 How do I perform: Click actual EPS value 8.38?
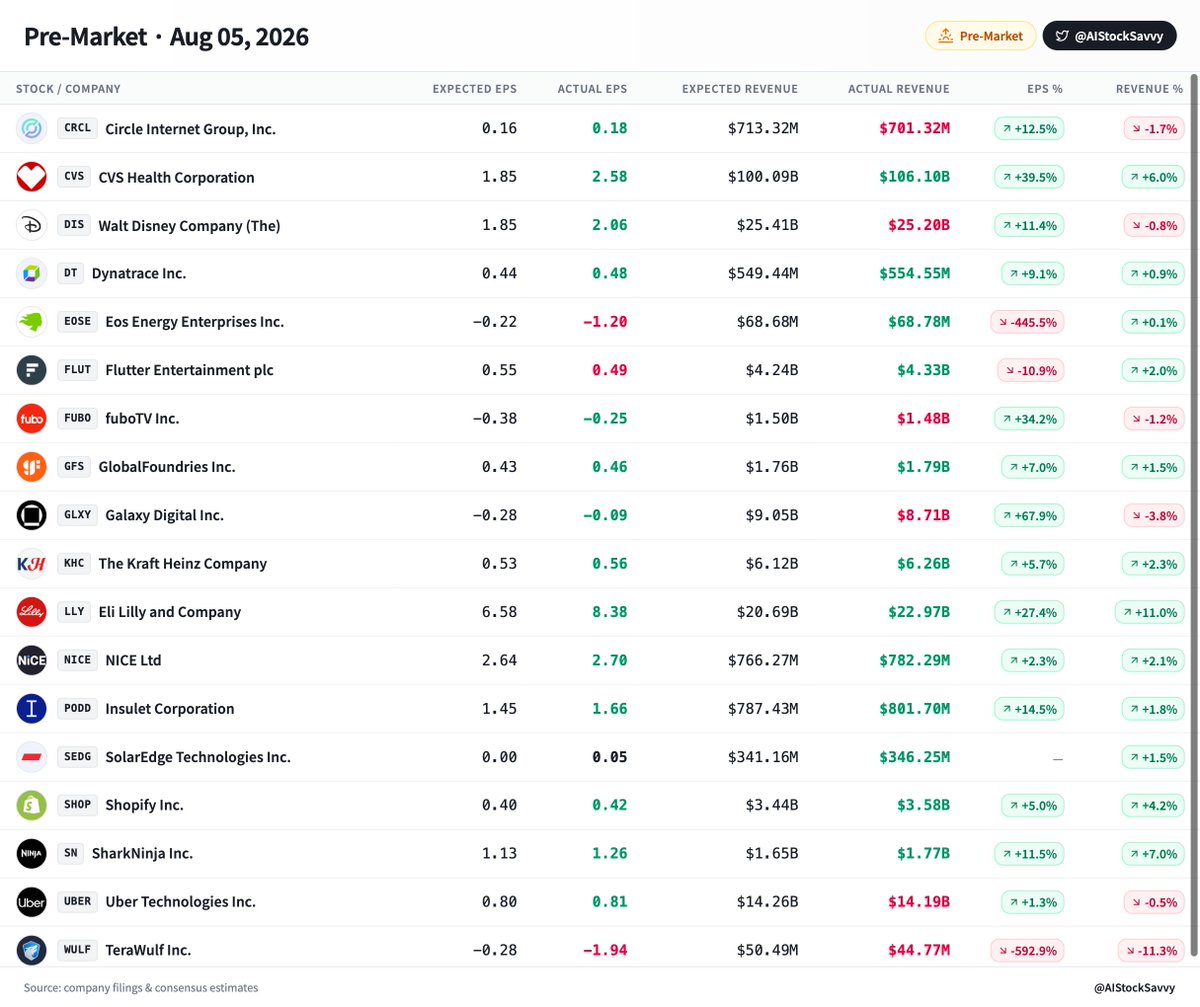[x=610, y=612]
